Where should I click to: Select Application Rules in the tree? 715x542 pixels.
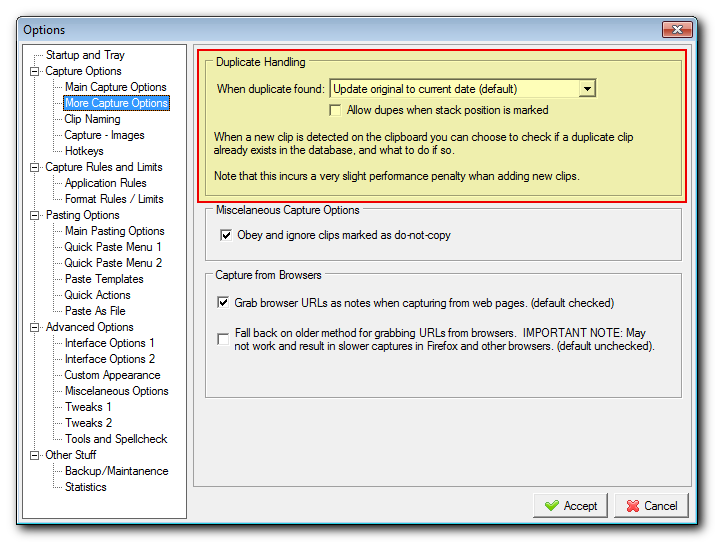[x=105, y=183]
